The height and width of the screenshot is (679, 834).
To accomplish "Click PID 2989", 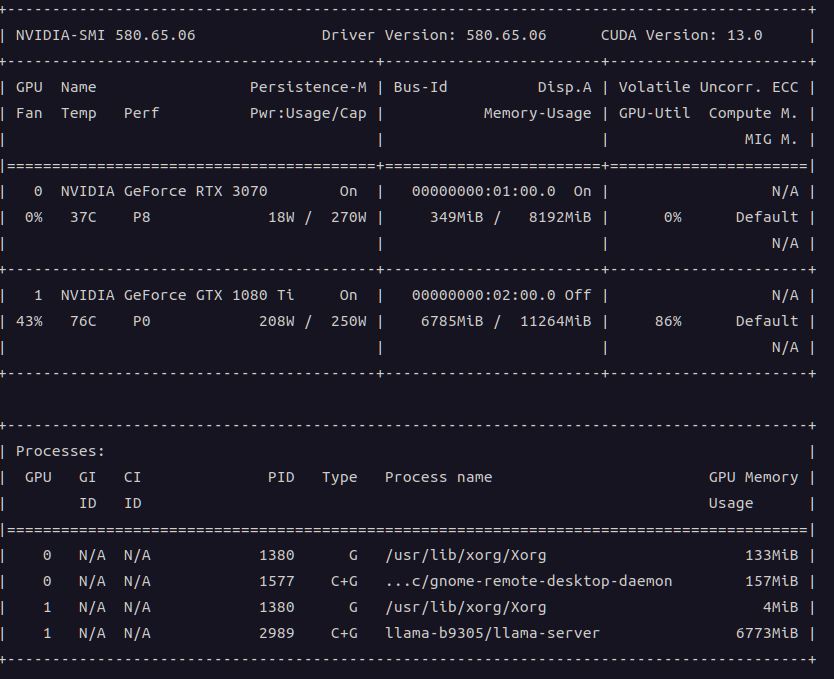I will [277, 633].
